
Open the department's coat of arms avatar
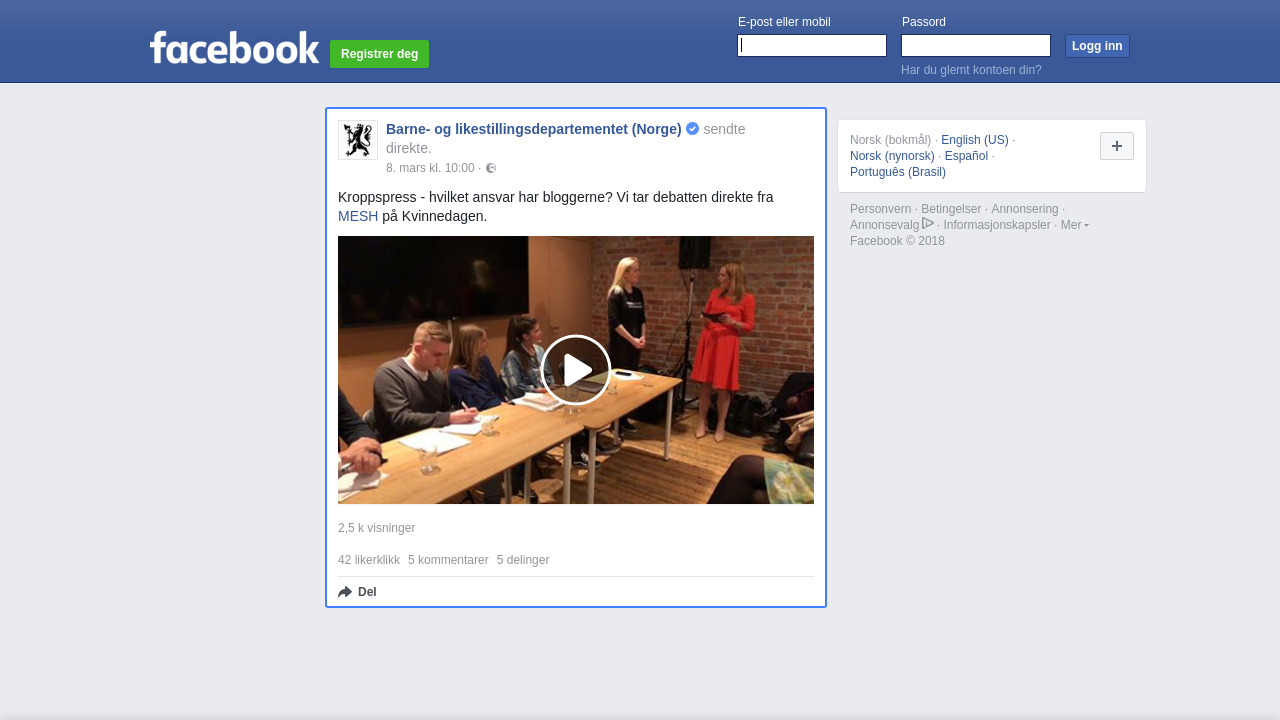click(x=358, y=140)
